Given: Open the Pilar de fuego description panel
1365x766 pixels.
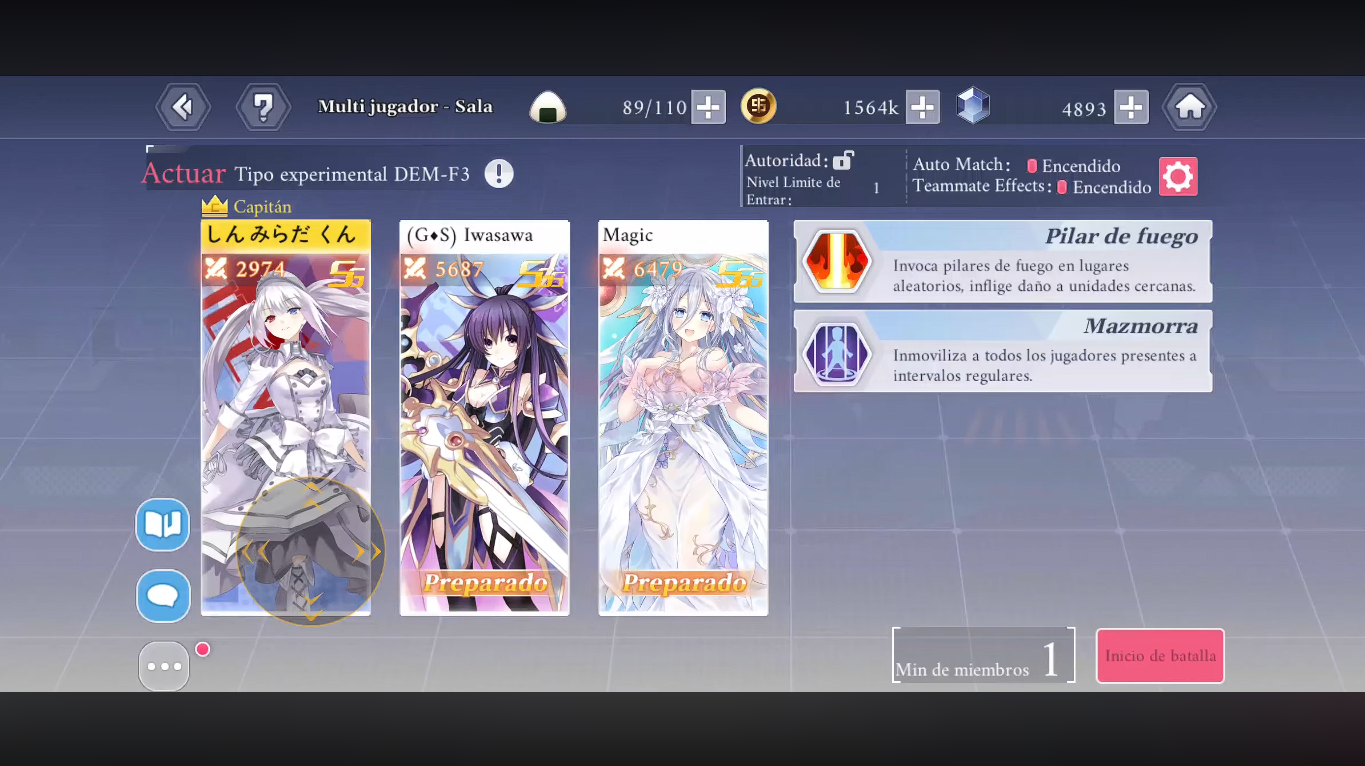Looking at the screenshot, I should (1003, 261).
